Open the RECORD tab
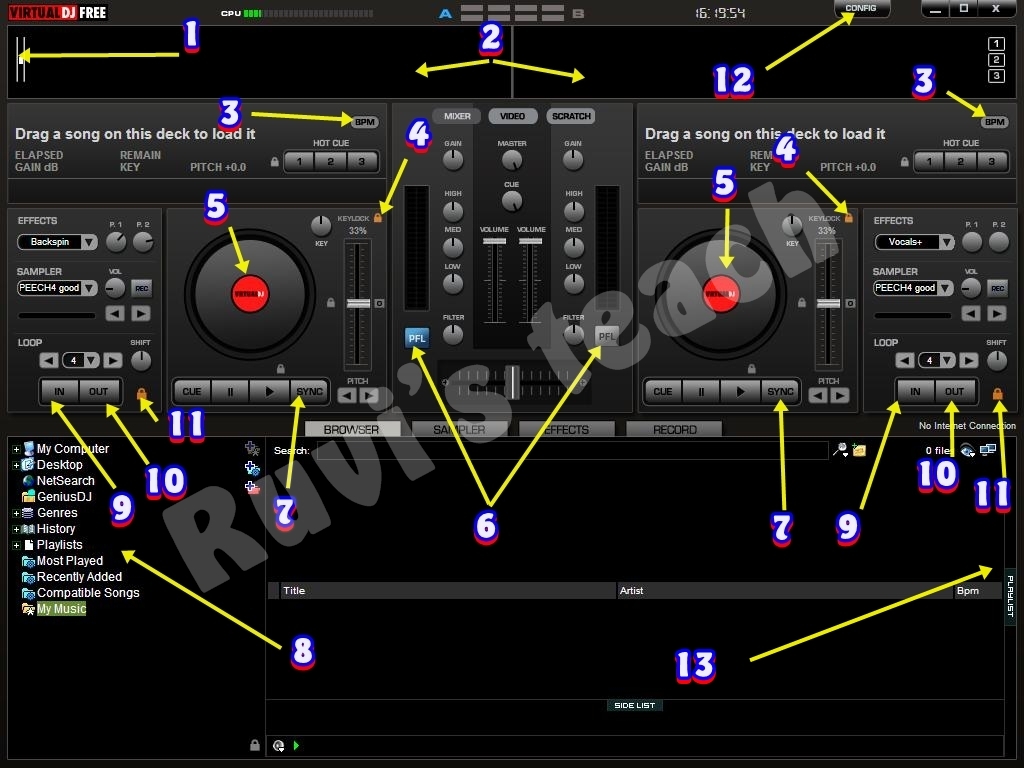This screenshot has width=1024, height=768. pyautogui.click(x=674, y=429)
